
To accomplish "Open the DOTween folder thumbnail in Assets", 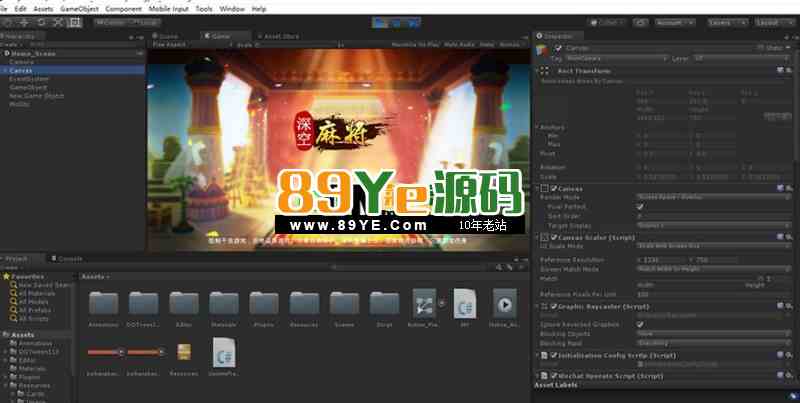I will (143, 304).
